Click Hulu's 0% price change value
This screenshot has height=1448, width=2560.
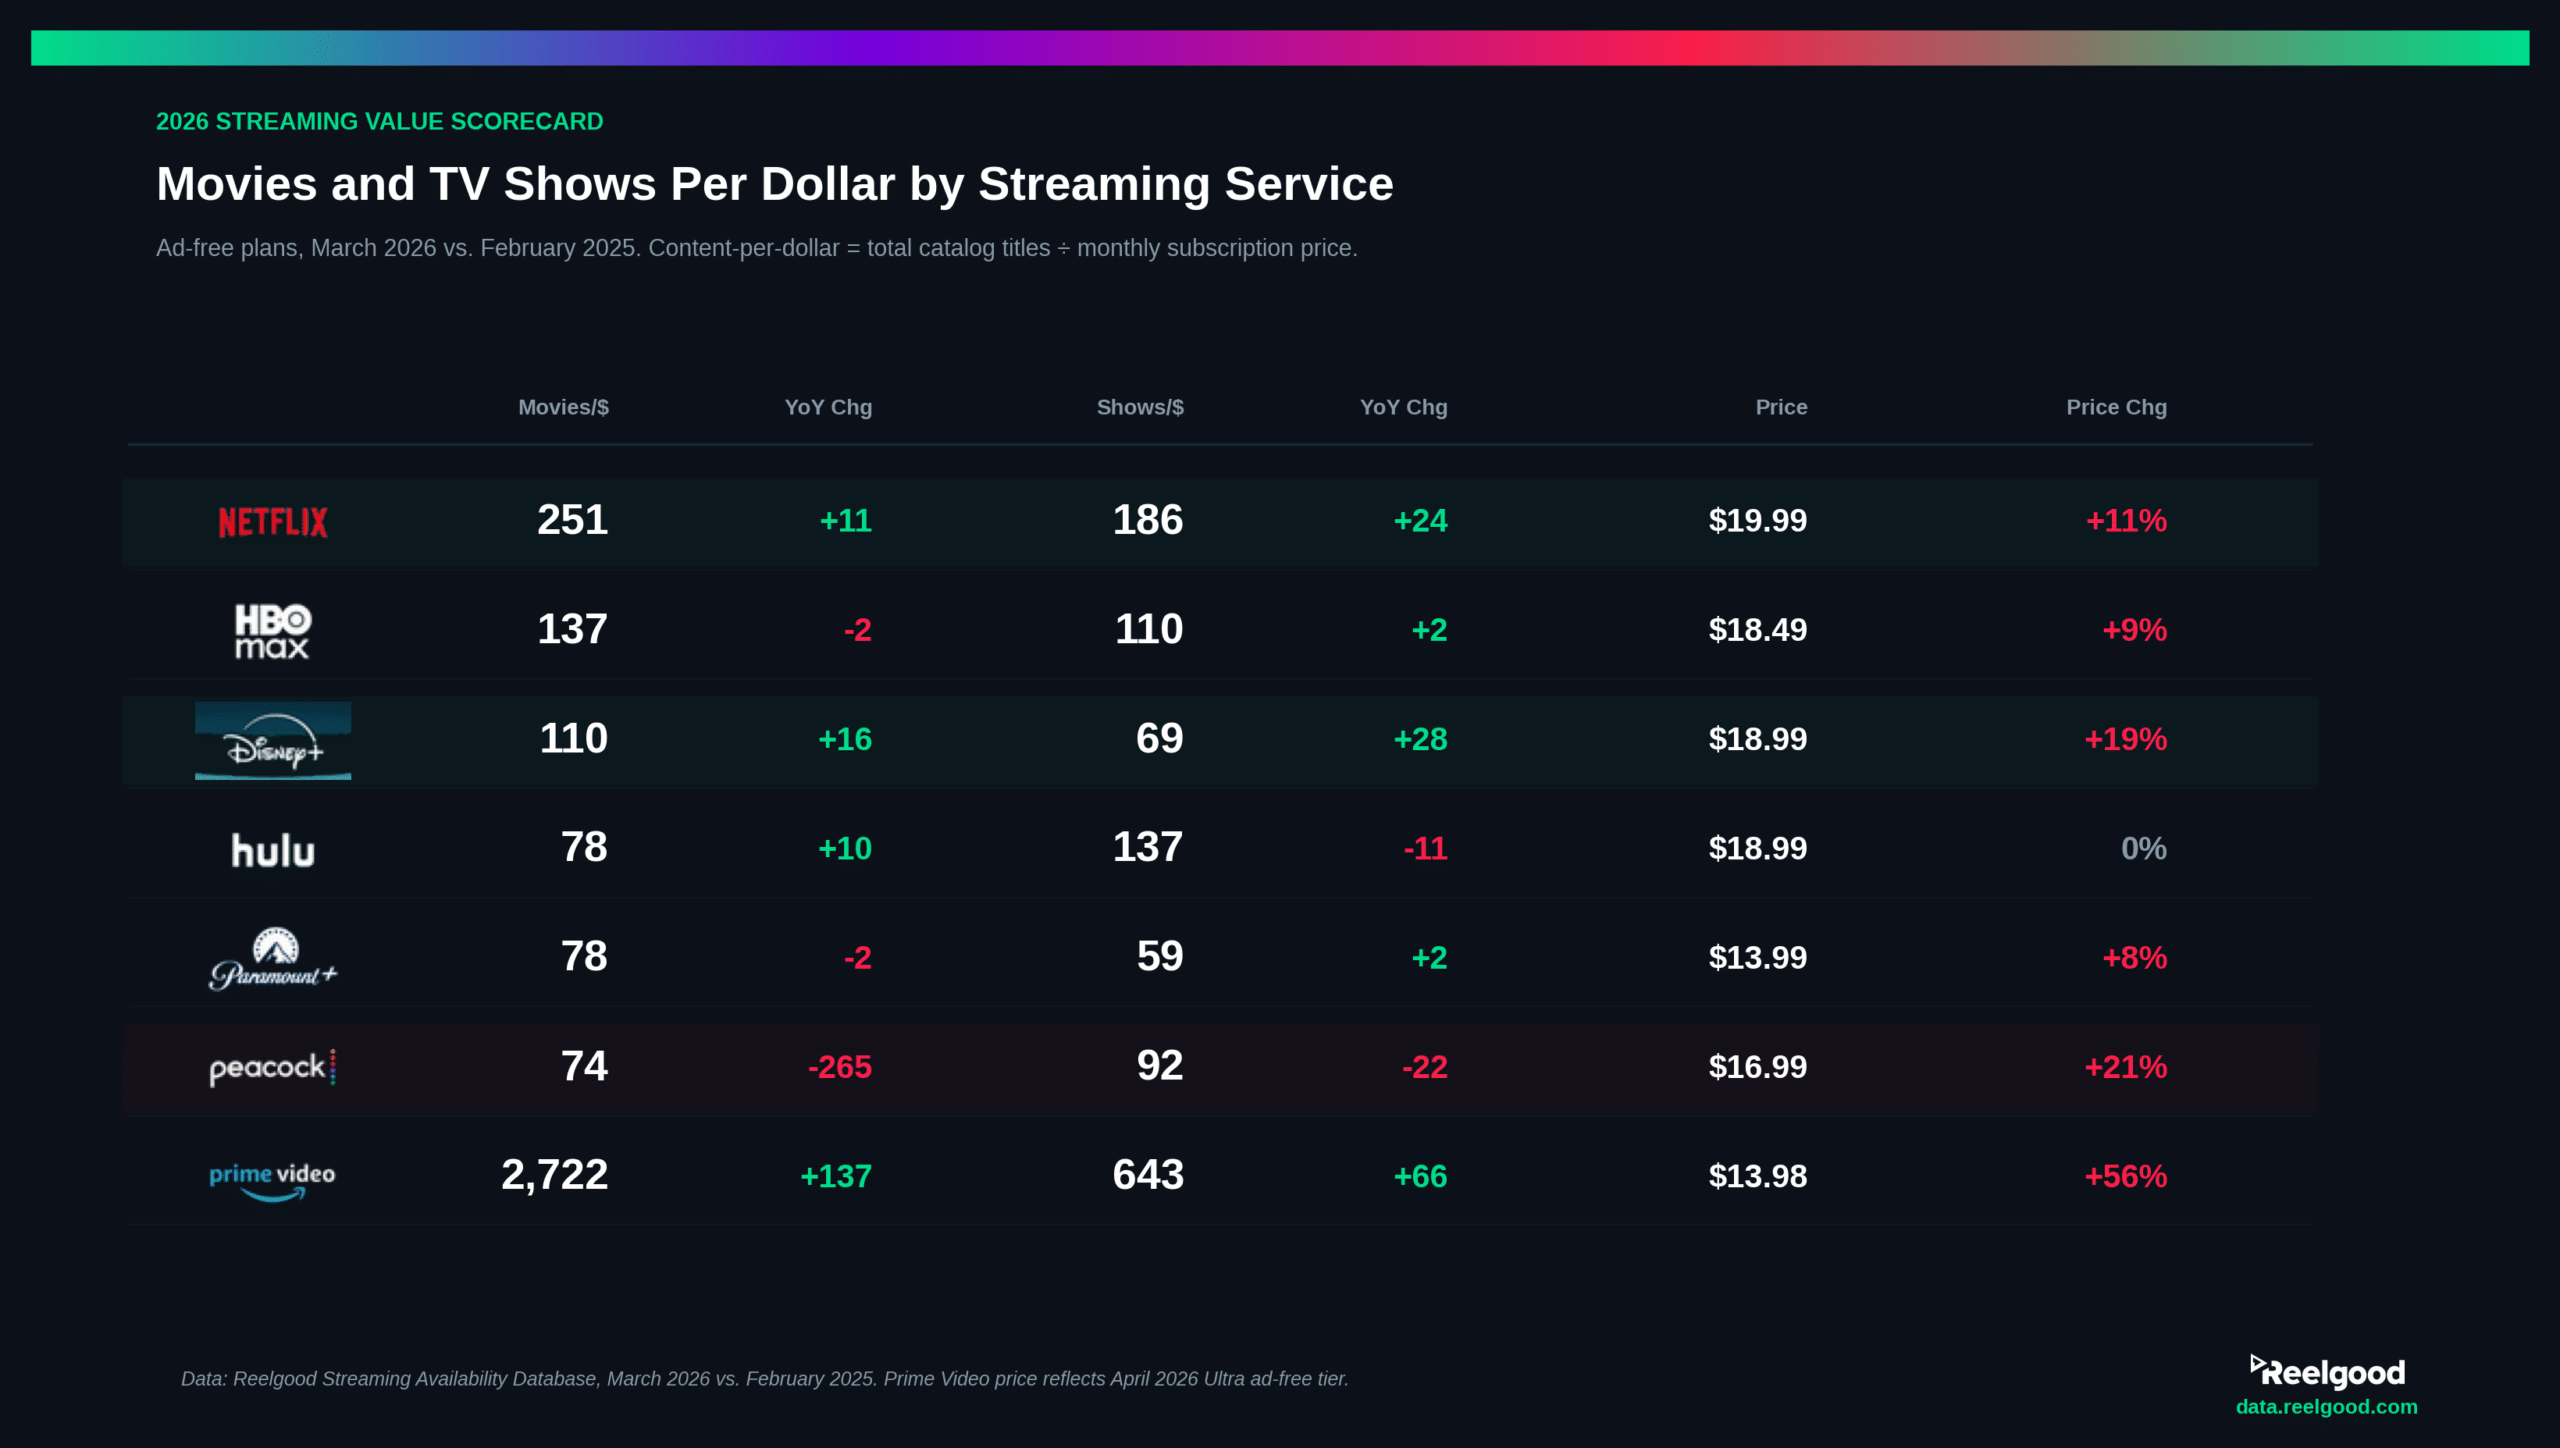pyautogui.click(x=2143, y=848)
